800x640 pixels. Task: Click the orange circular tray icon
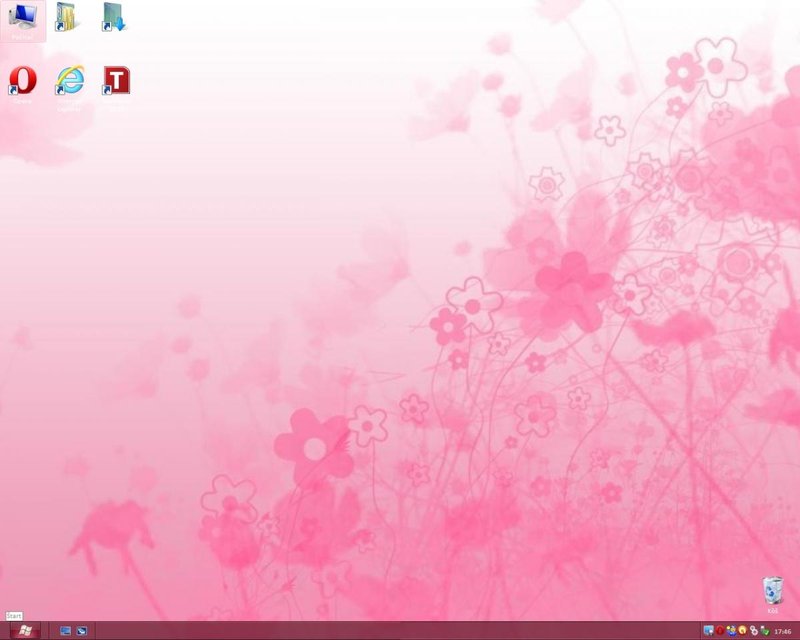(742, 631)
